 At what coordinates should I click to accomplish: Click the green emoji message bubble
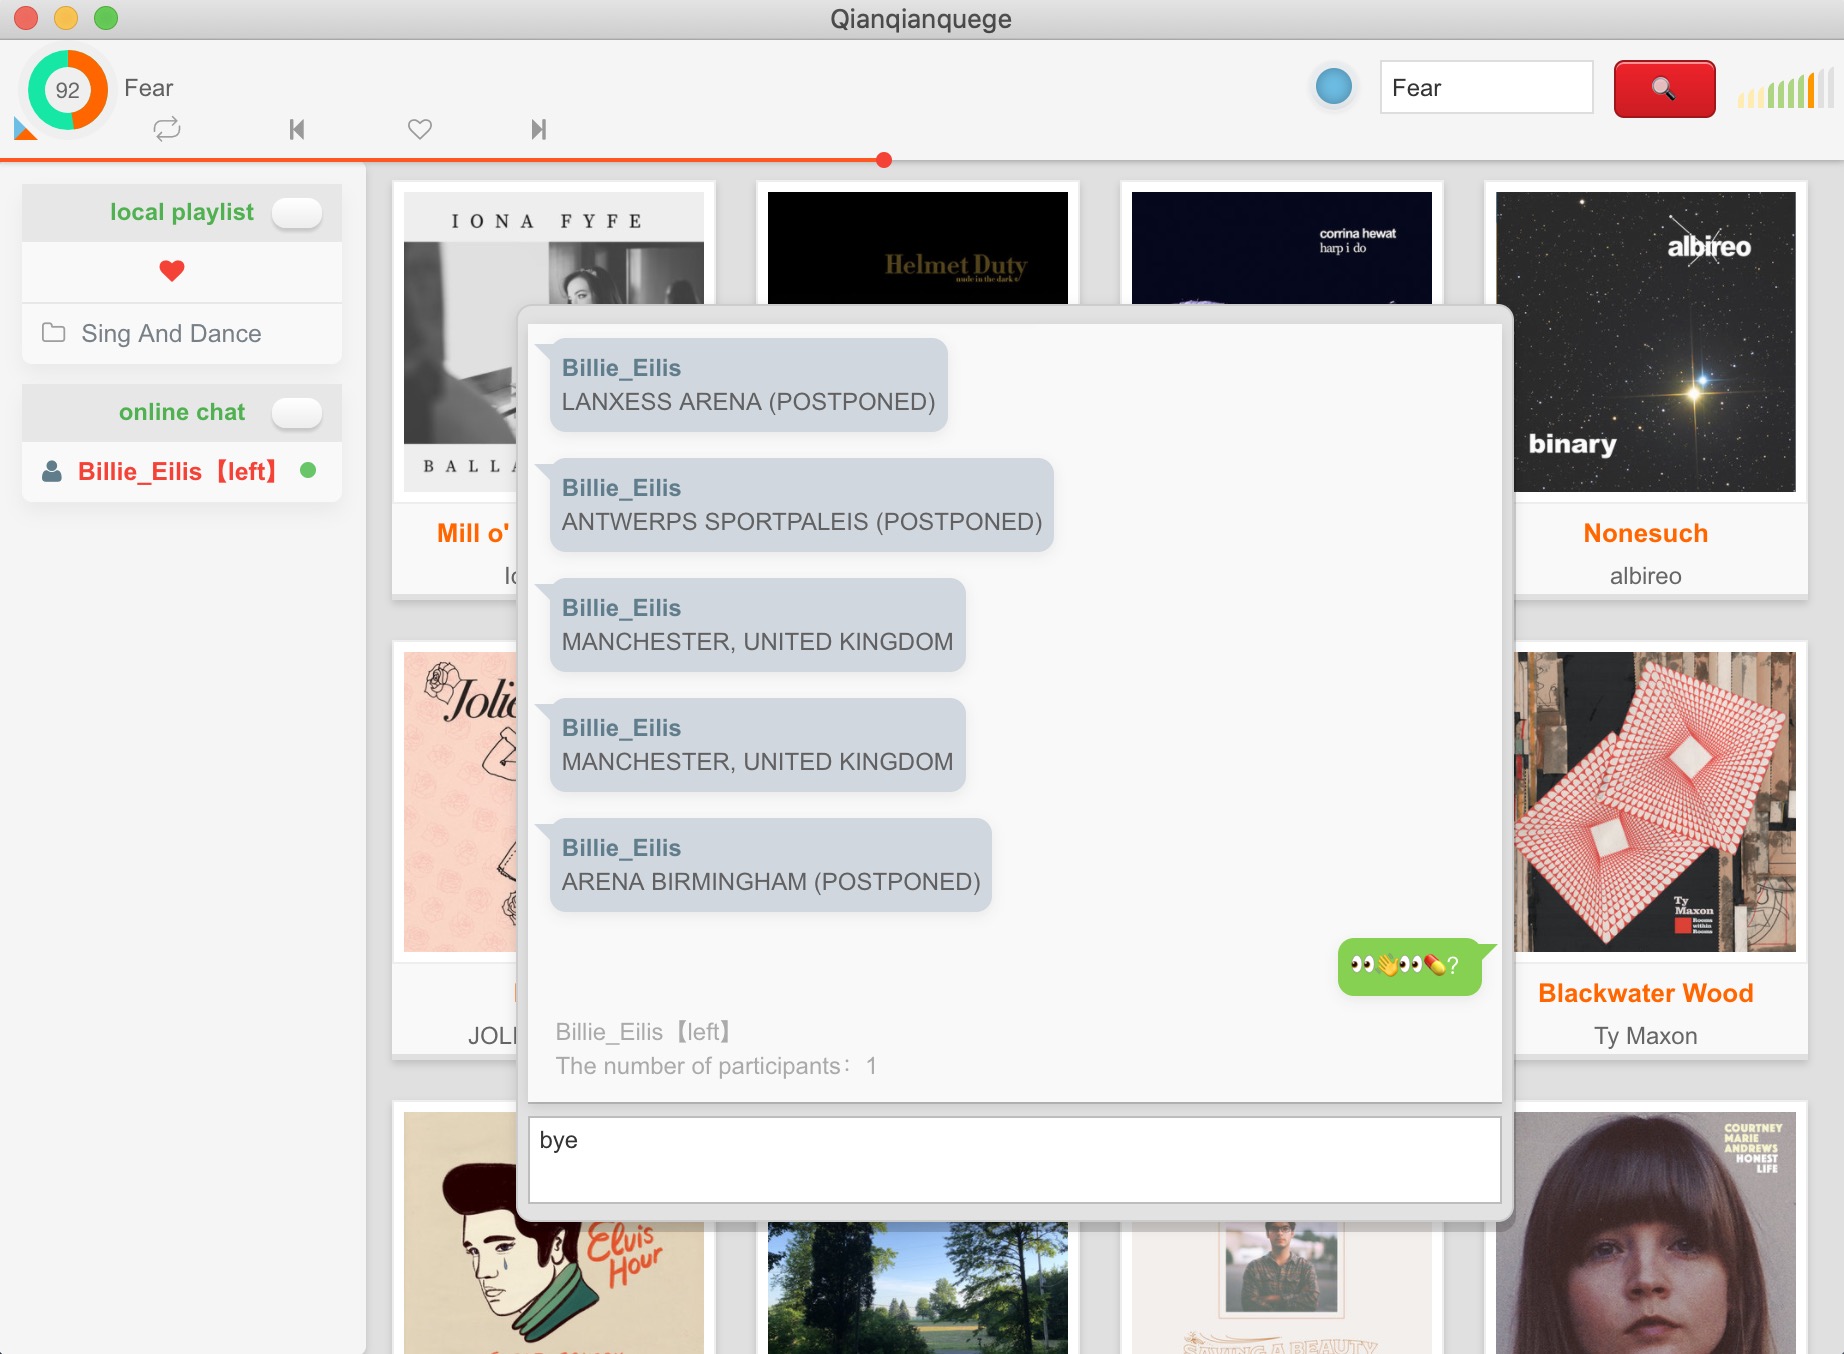click(x=1410, y=966)
